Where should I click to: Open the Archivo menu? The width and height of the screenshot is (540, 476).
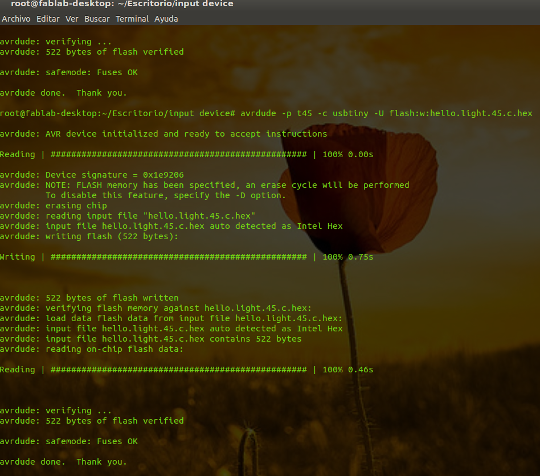[x=16, y=19]
